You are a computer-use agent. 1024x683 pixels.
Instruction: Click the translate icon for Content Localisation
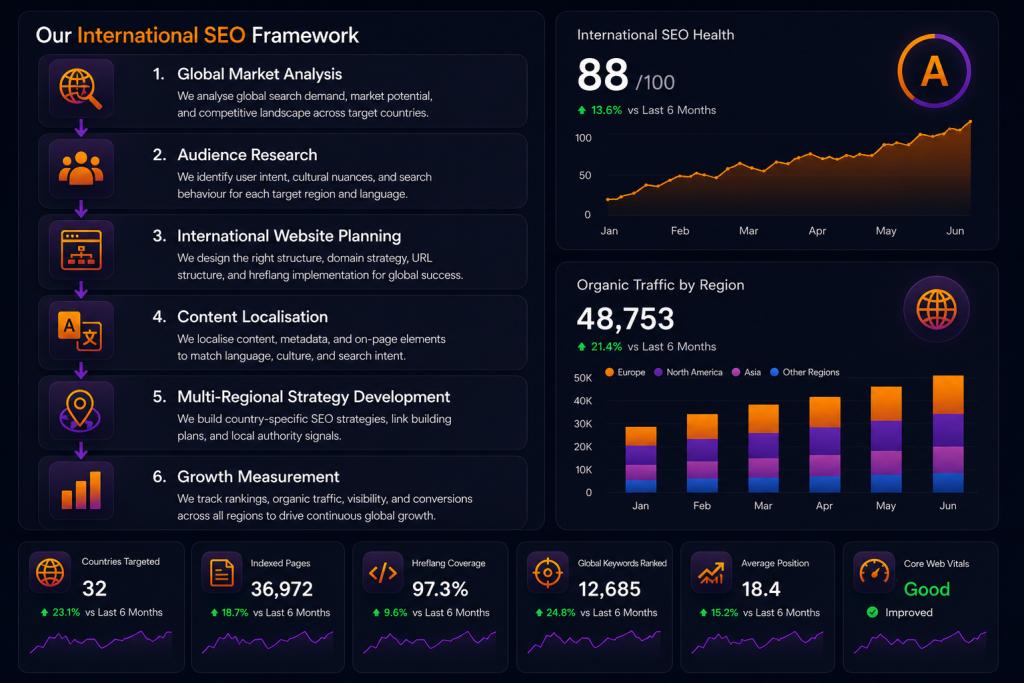(81, 330)
